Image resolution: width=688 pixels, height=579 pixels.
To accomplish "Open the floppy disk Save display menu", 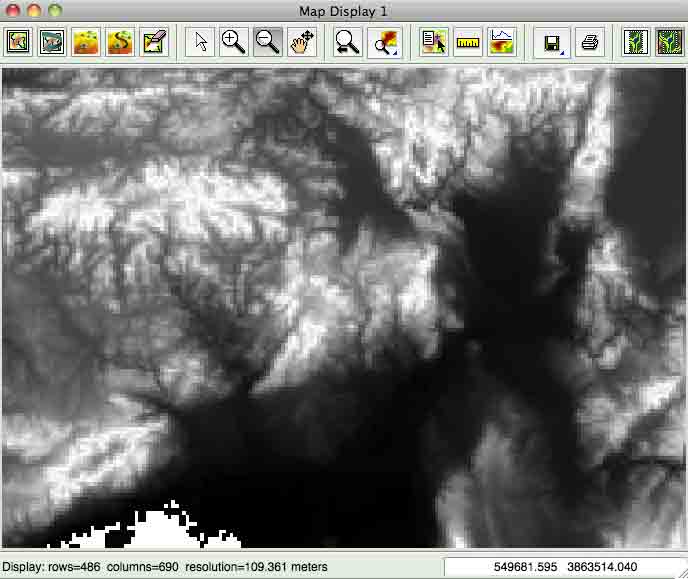I will (552, 42).
